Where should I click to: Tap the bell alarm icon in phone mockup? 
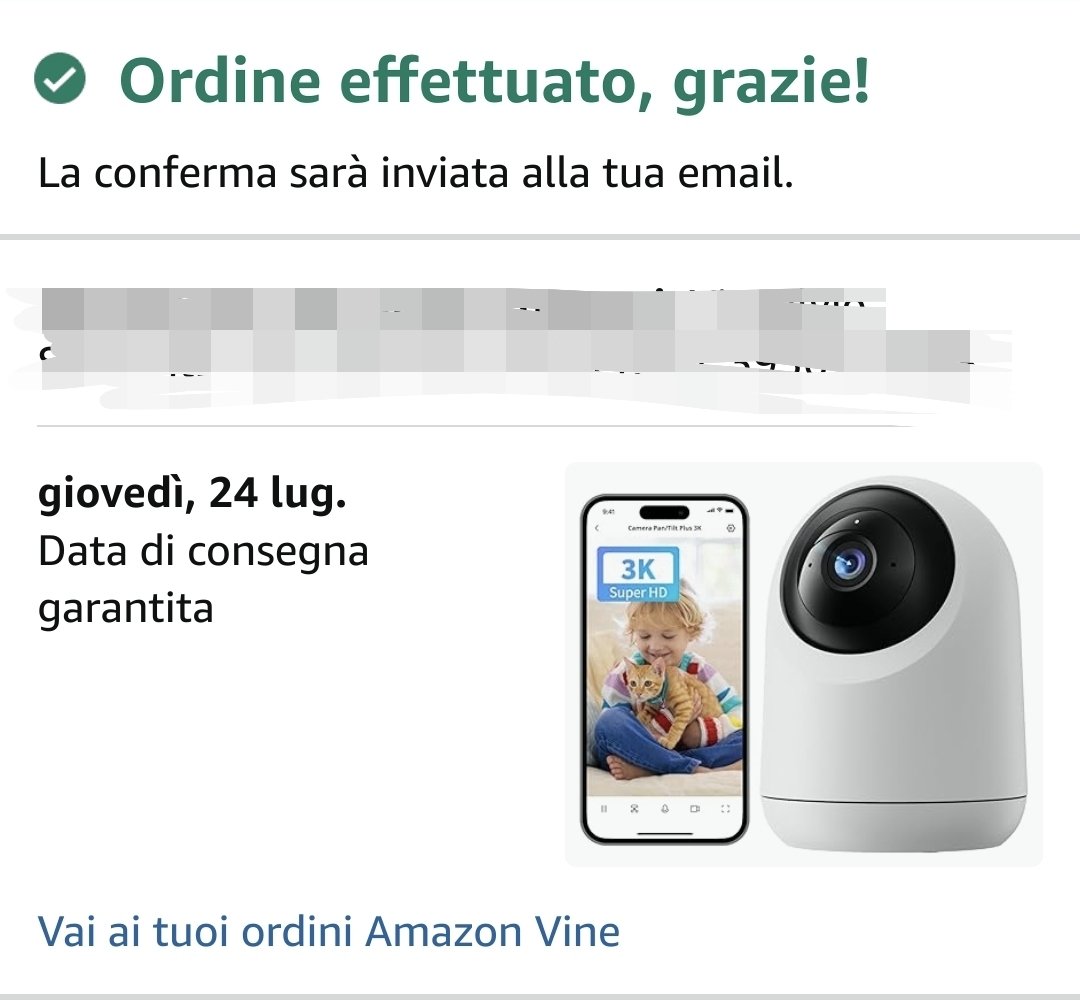(x=665, y=808)
